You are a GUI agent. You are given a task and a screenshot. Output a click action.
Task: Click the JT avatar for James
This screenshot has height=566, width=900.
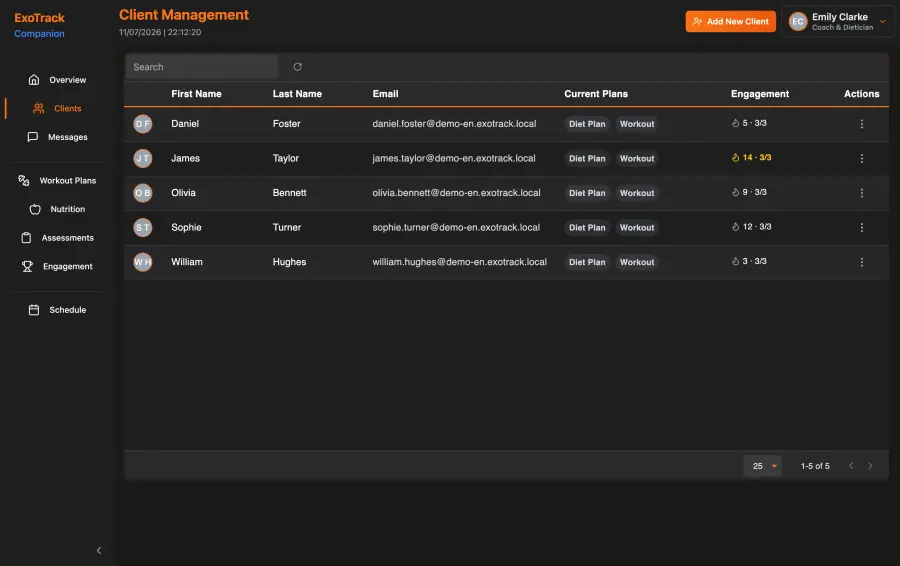143,158
